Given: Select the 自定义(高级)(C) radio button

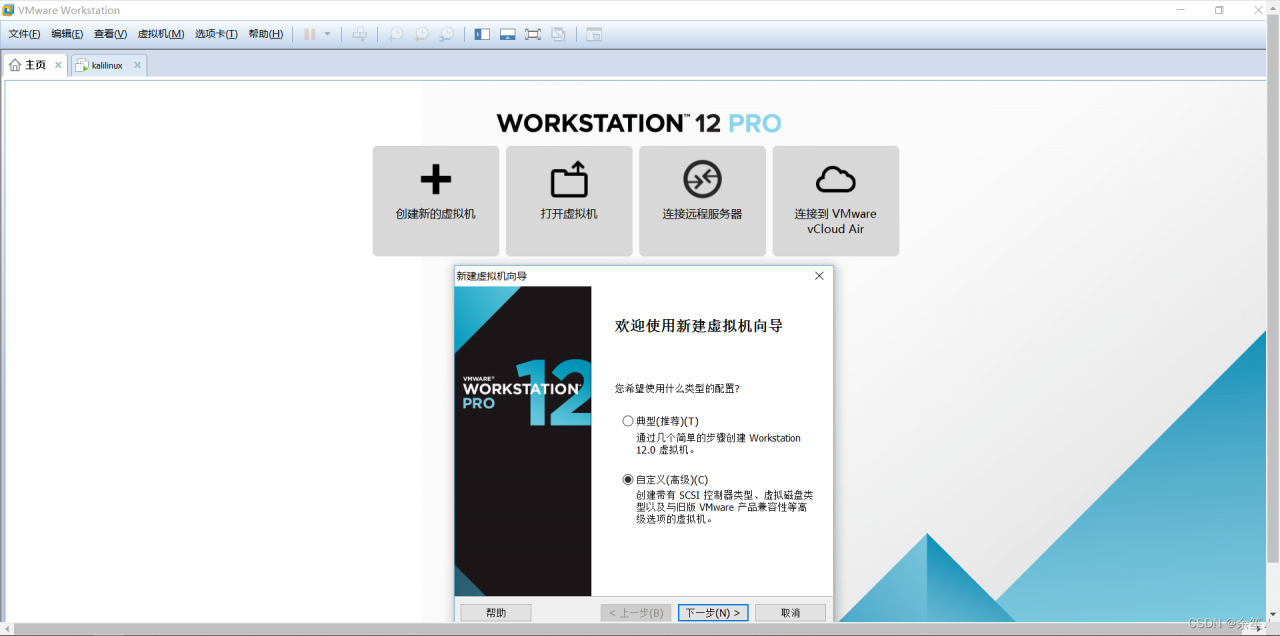Looking at the screenshot, I should pyautogui.click(x=628, y=480).
